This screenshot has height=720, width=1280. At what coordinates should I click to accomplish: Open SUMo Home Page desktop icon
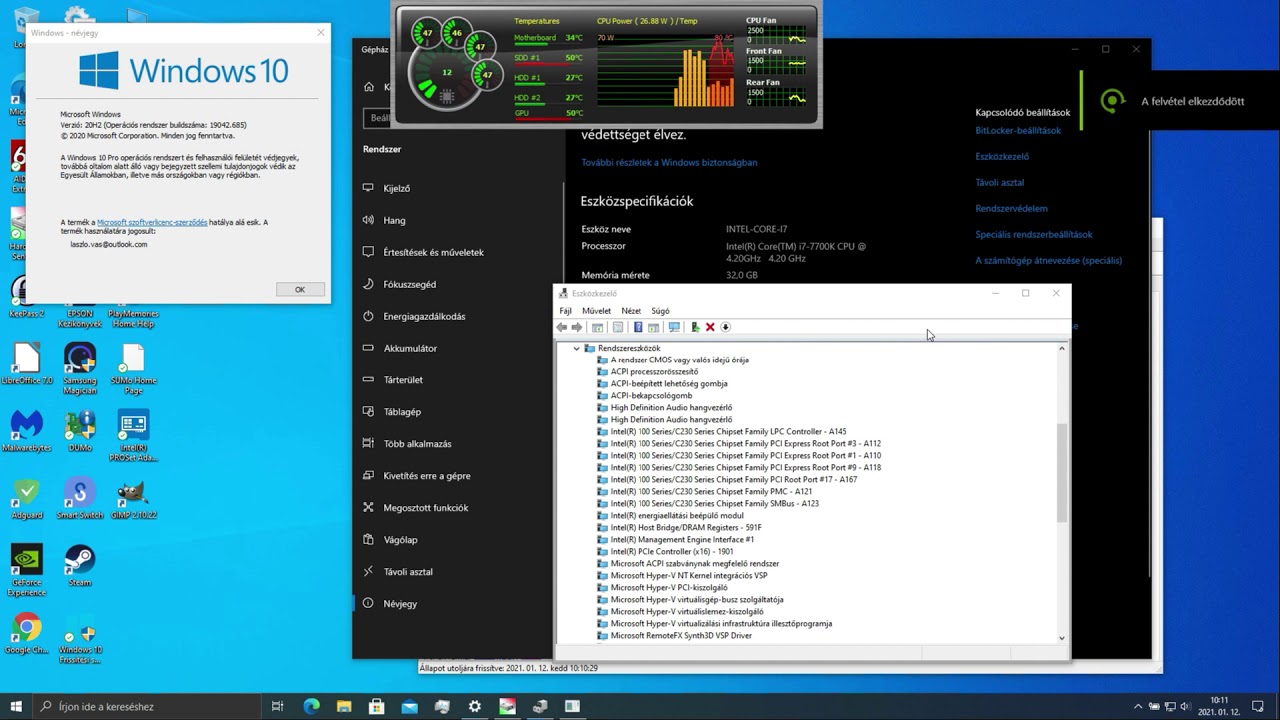click(133, 369)
